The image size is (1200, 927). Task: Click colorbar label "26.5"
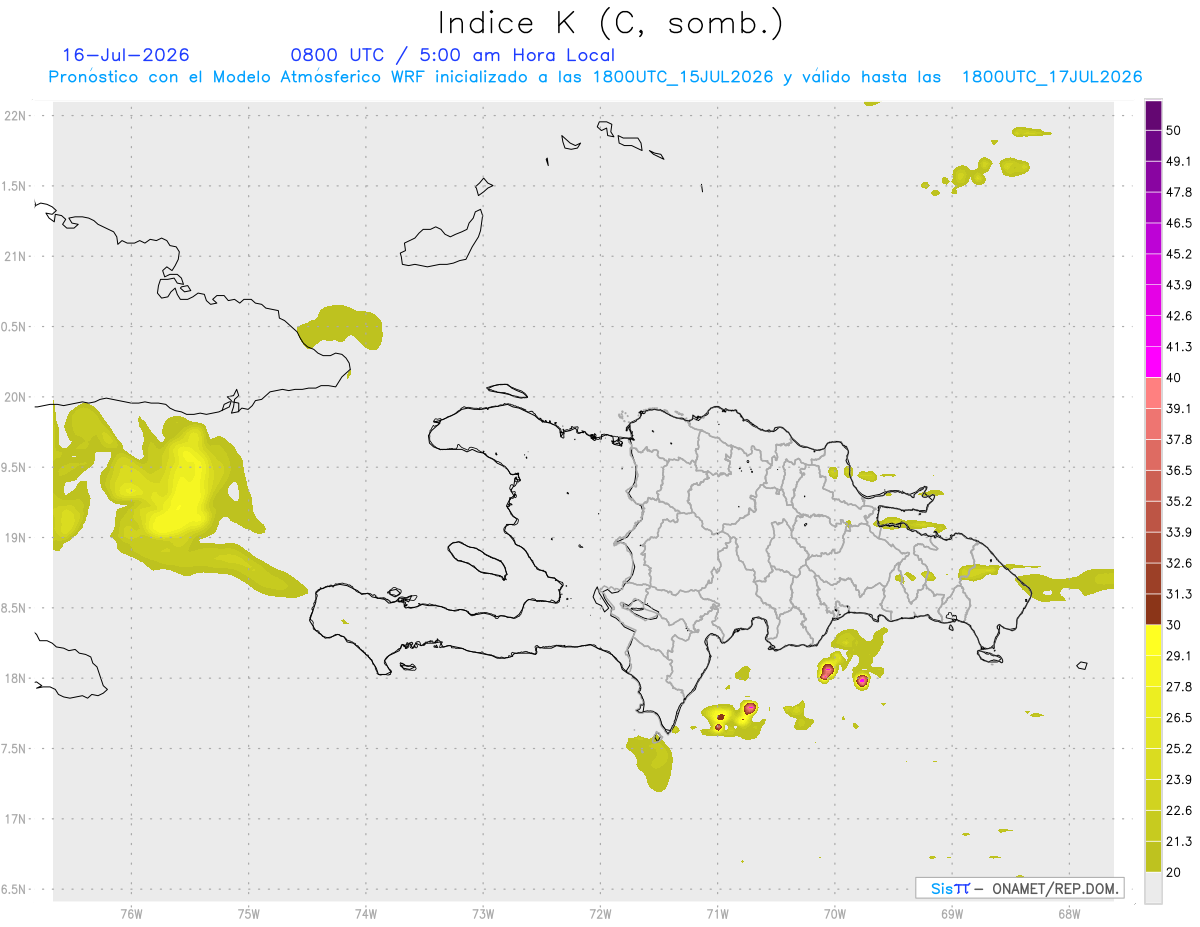[x=1179, y=718]
